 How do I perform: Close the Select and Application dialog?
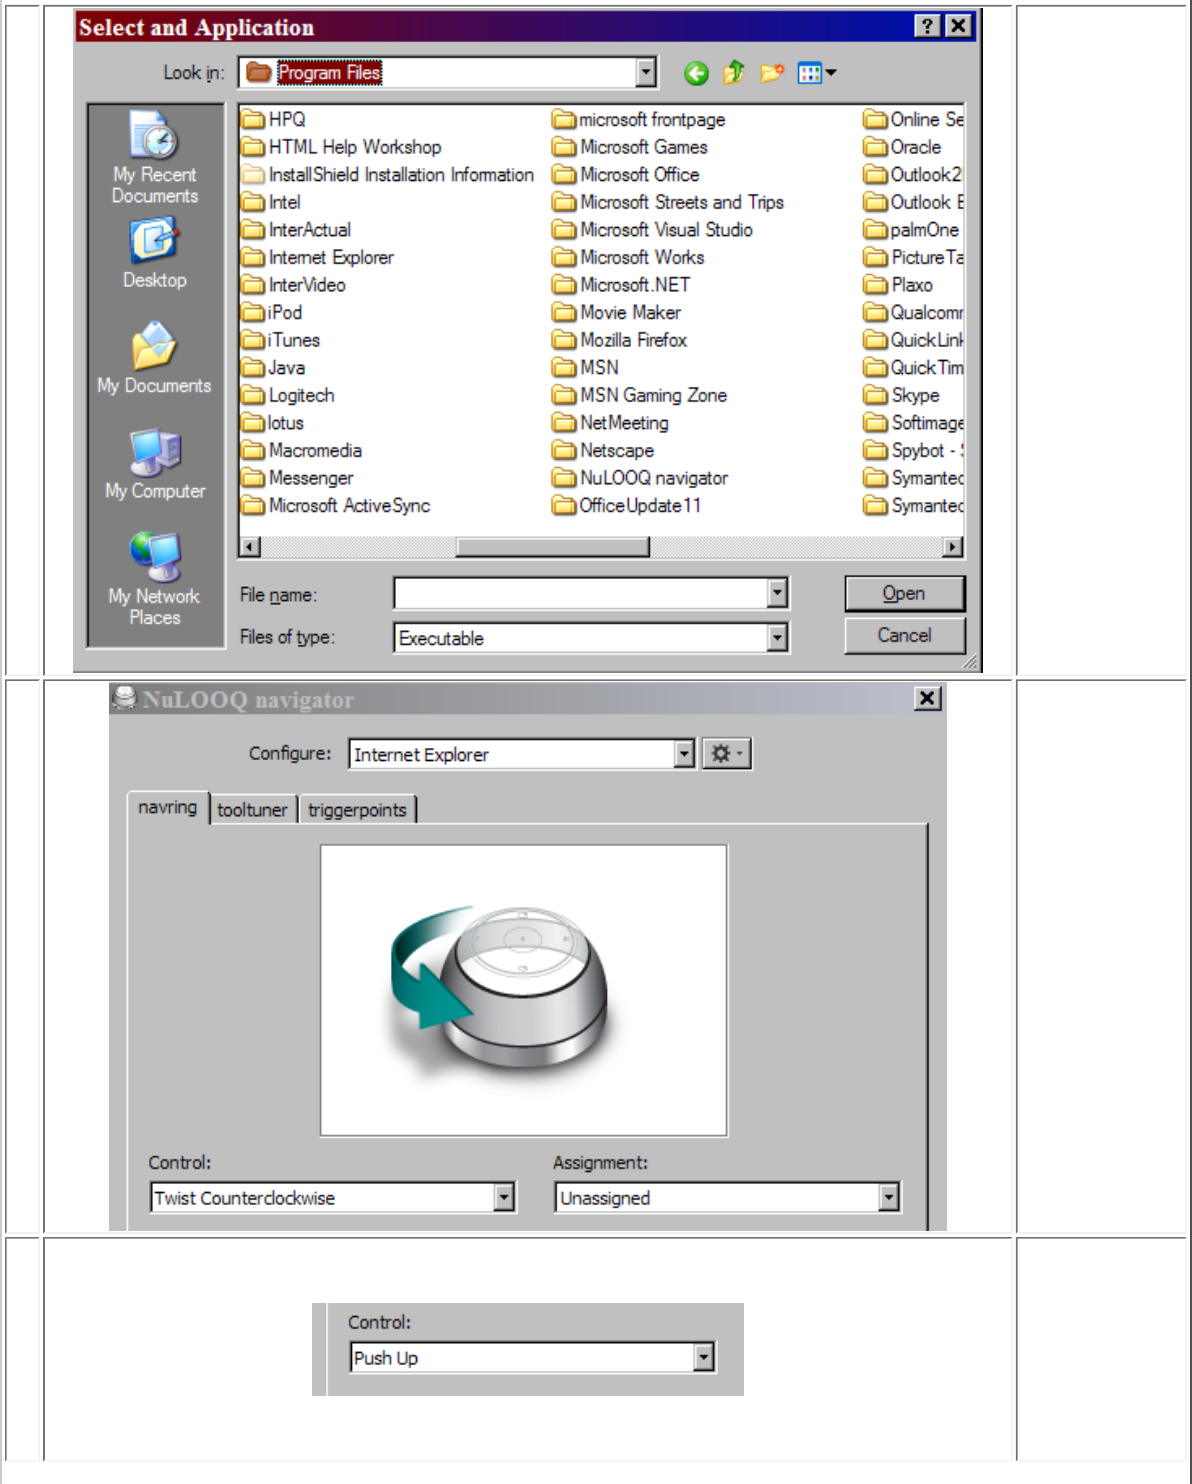[958, 26]
